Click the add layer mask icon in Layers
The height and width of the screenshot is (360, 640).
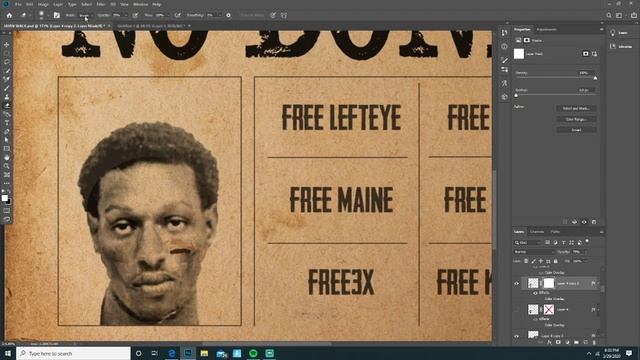(558, 342)
